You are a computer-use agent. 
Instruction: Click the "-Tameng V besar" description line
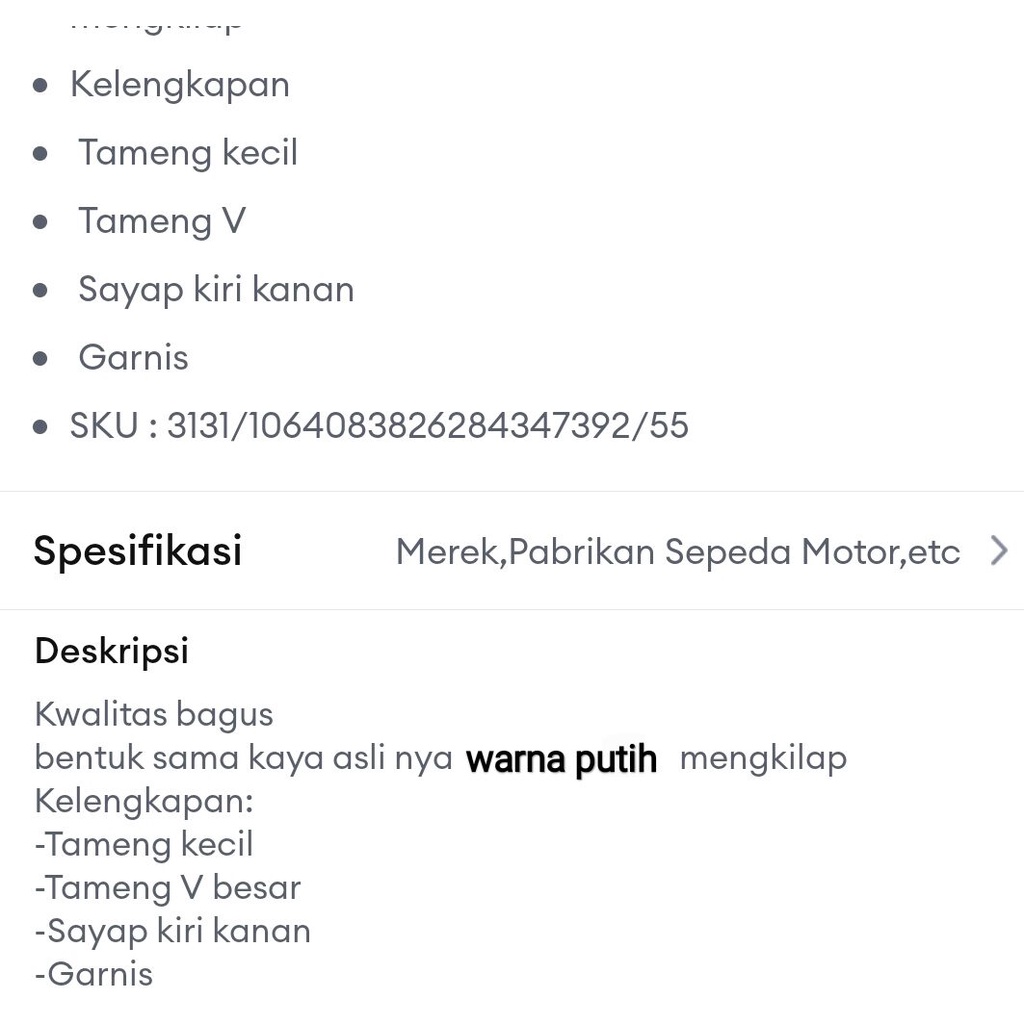[x=167, y=887]
